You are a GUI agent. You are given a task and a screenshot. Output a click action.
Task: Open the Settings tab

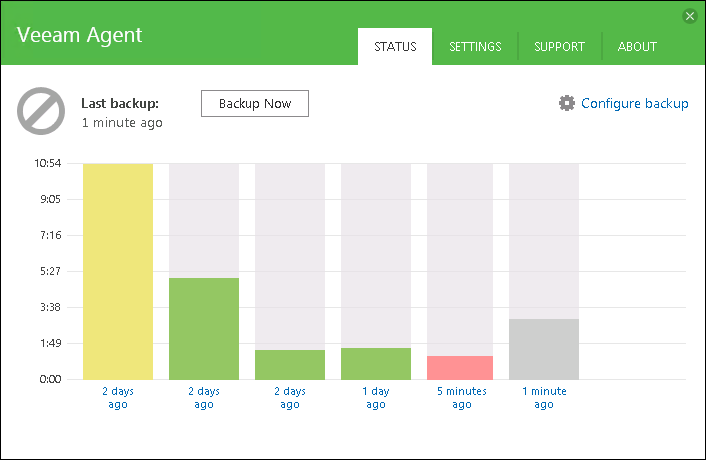pyautogui.click(x=475, y=47)
